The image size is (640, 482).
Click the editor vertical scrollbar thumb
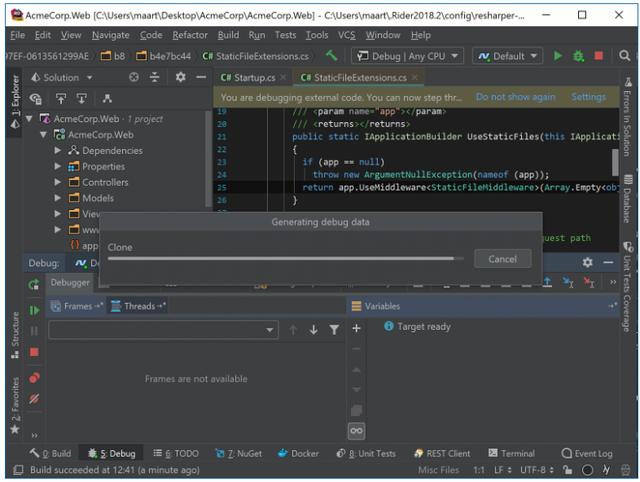click(615, 162)
